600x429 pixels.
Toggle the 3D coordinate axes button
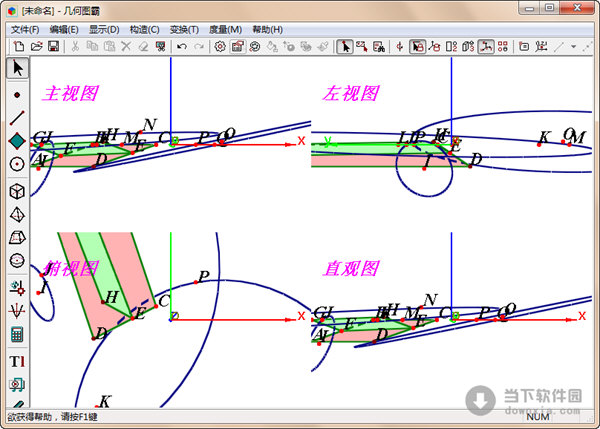coord(486,47)
